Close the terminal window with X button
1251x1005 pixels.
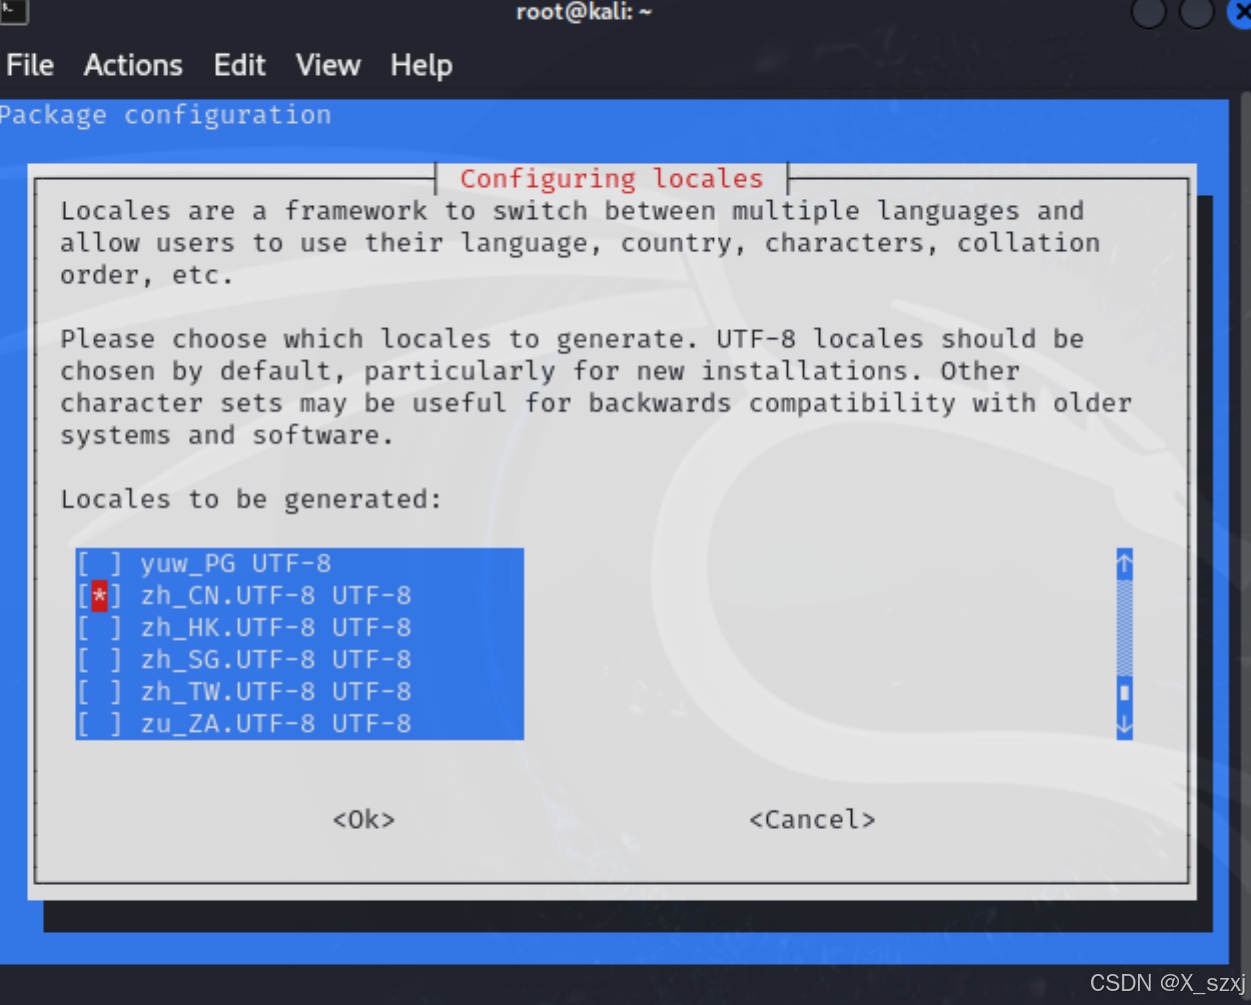click(1240, 13)
